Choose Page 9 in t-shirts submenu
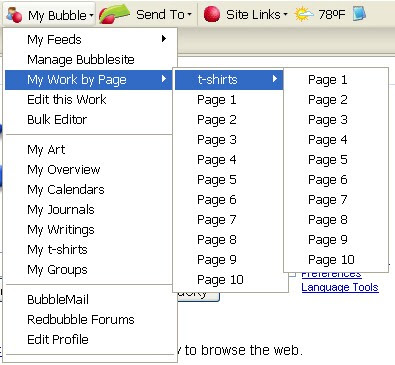The width and height of the screenshot is (395, 365). tap(336, 240)
